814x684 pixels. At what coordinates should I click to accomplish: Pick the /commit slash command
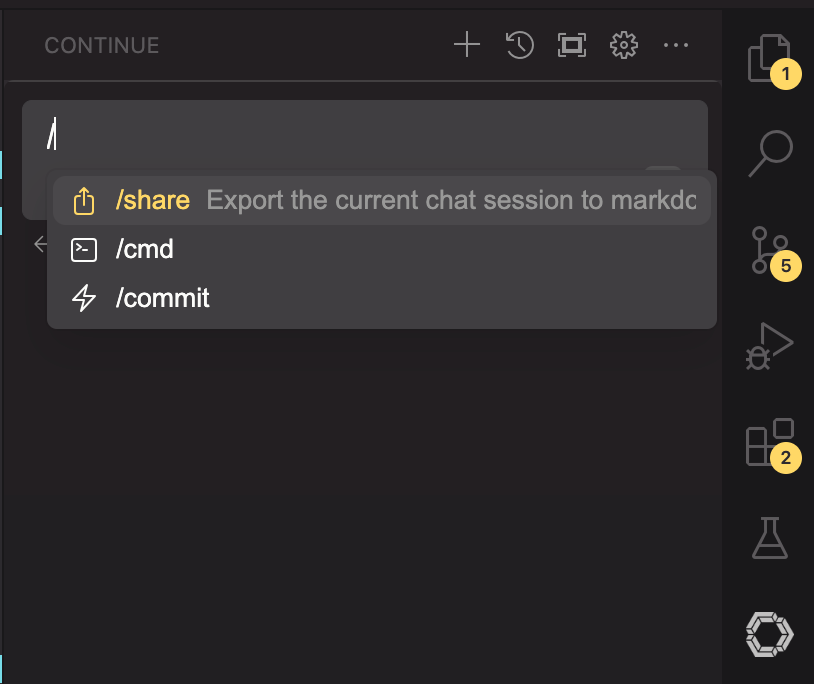pos(163,298)
